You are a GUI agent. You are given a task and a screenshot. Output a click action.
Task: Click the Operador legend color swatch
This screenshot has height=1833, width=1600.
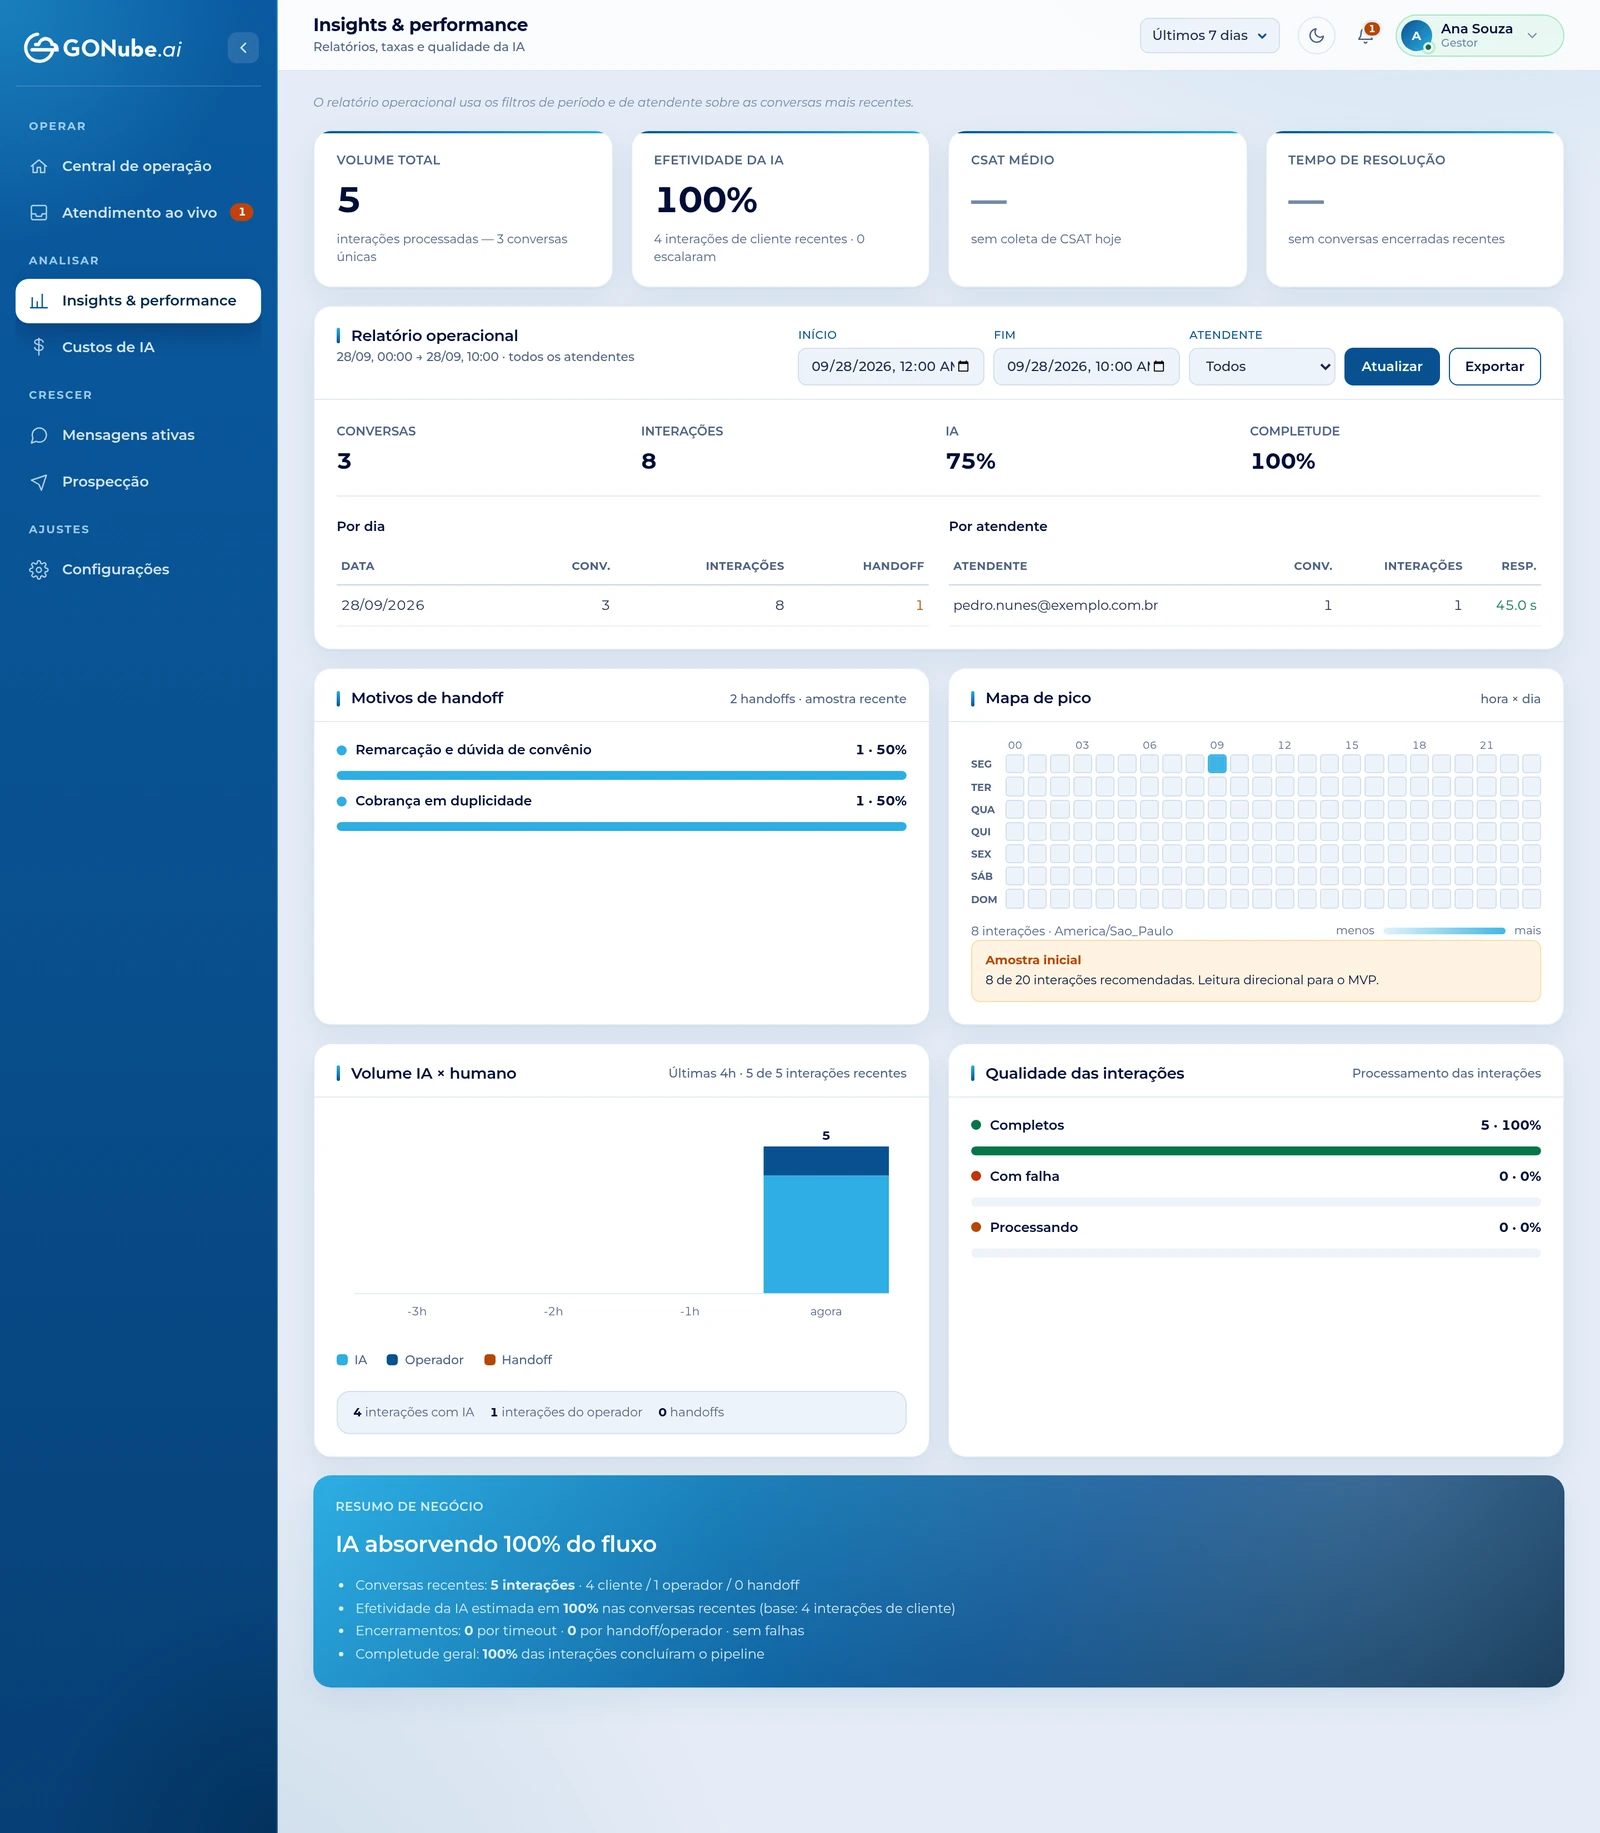tap(392, 1360)
